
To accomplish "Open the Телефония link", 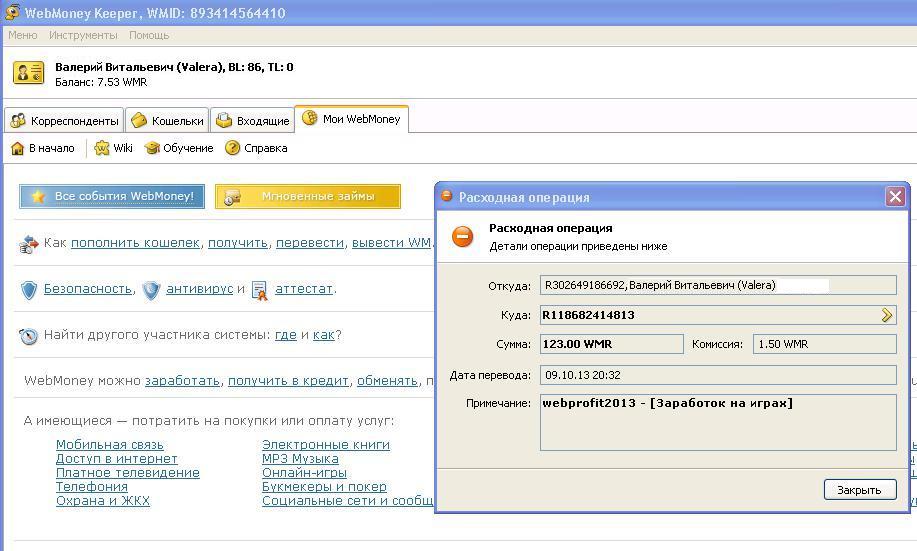I will 92,487.
